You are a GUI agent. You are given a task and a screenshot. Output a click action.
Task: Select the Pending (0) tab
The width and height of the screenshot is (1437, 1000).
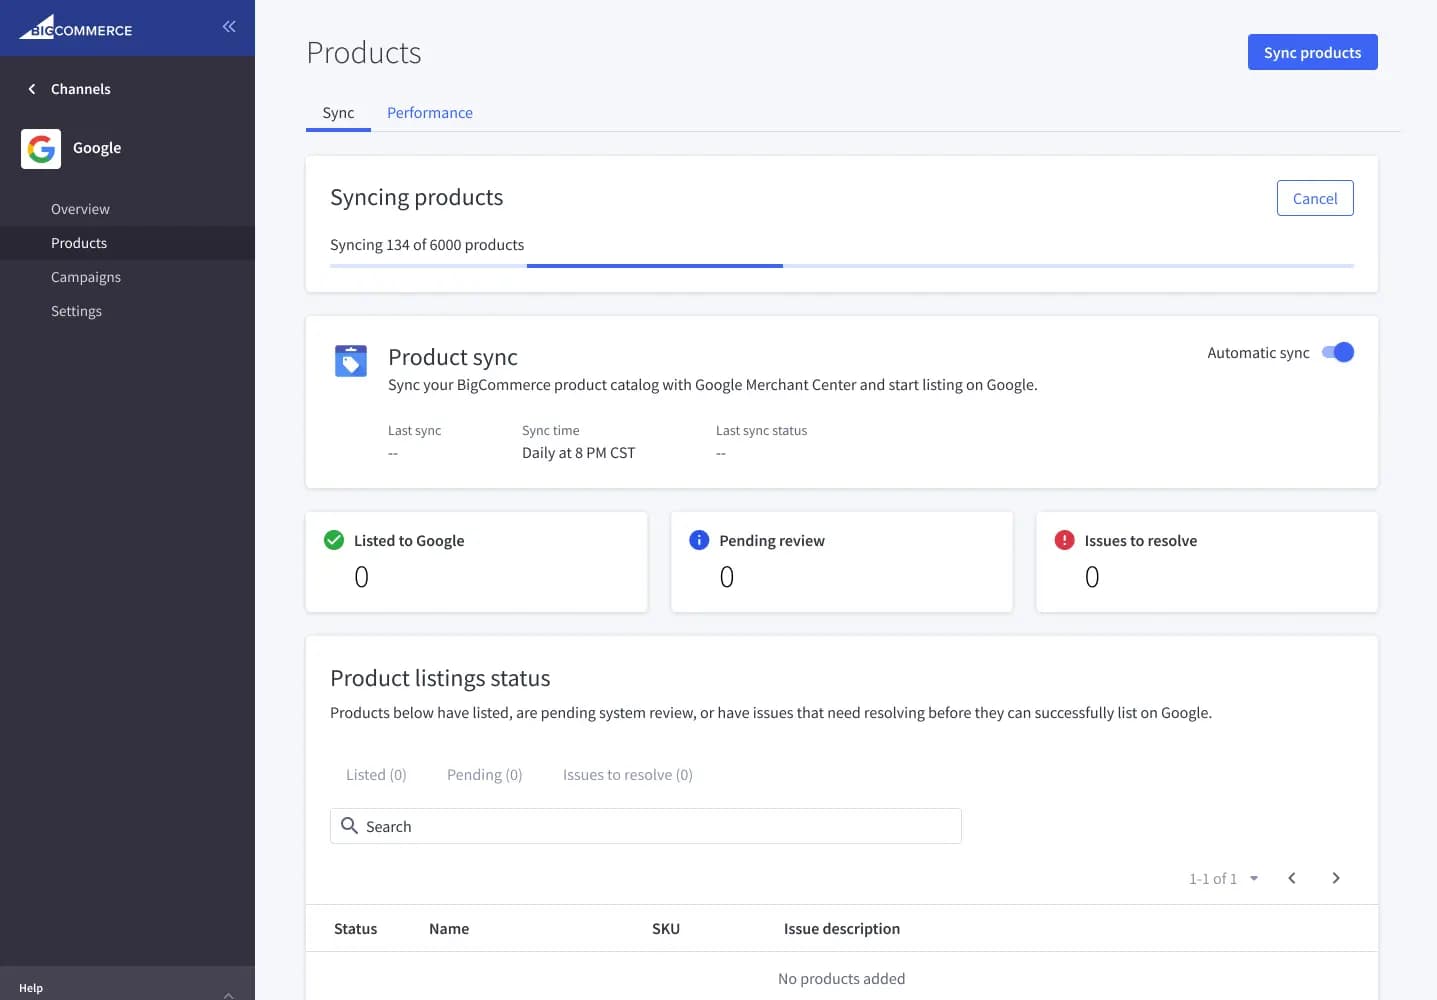coord(484,775)
